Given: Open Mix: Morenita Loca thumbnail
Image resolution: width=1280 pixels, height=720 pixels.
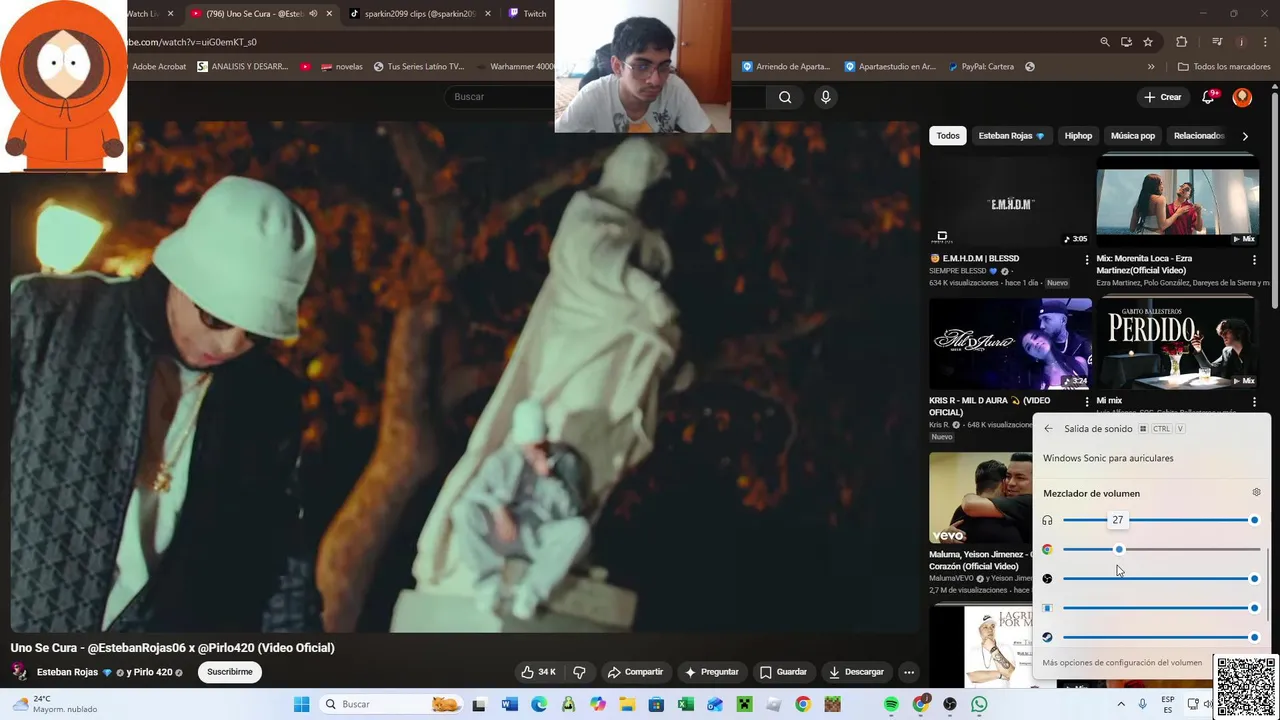Looking at the screenshot, I should [x=1177, y=201].
